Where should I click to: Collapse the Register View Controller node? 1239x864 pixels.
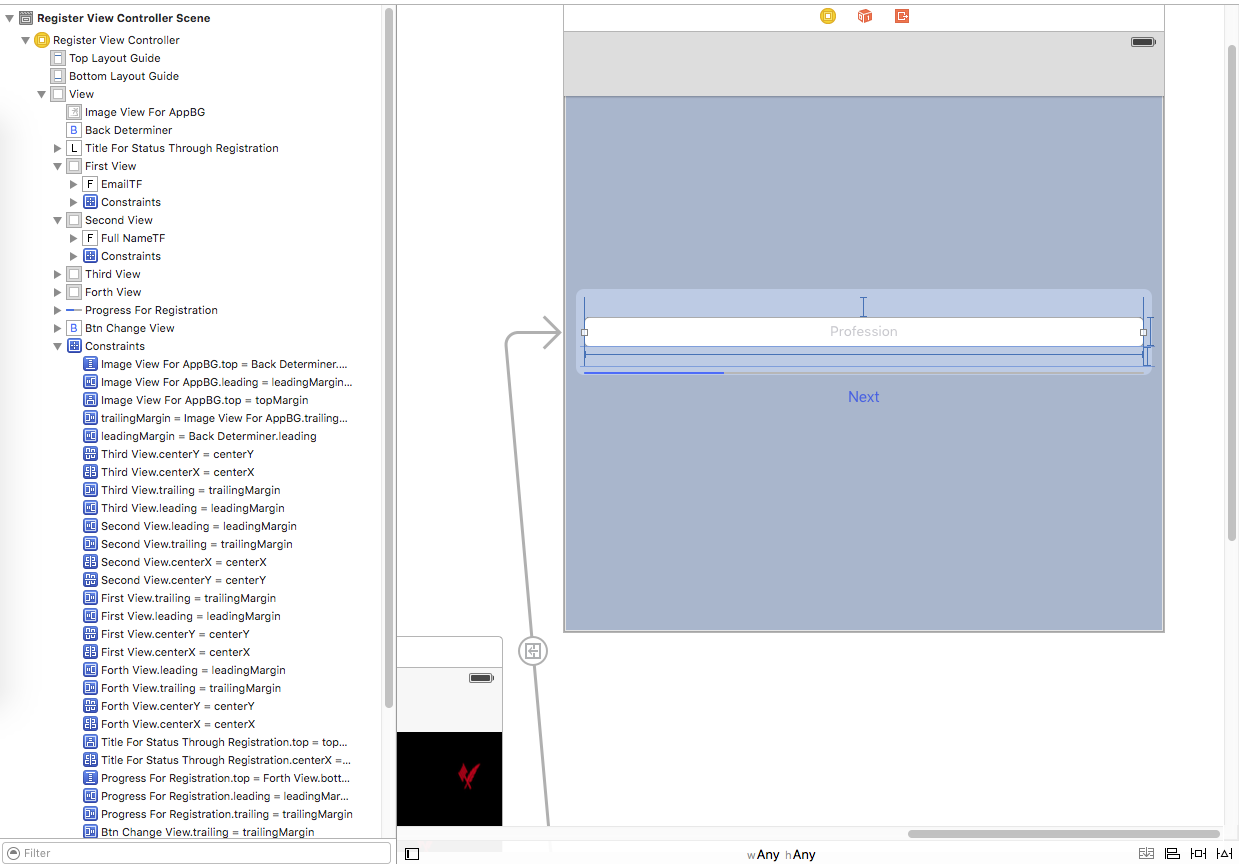(25, 40)
